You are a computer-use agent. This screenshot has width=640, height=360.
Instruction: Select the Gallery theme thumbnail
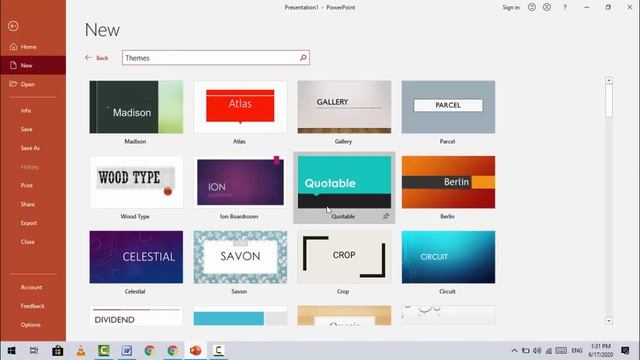[344, 107]
